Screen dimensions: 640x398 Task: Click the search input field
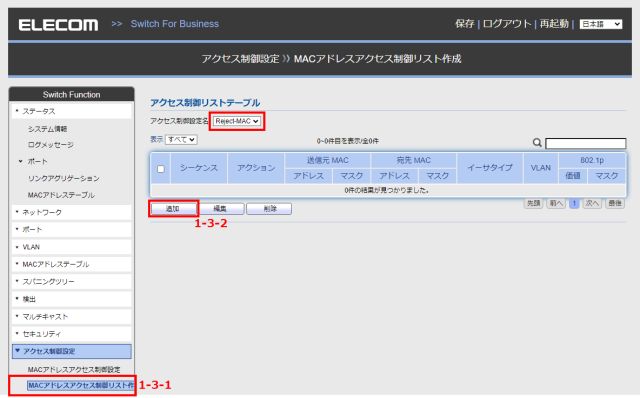[585, 143]
